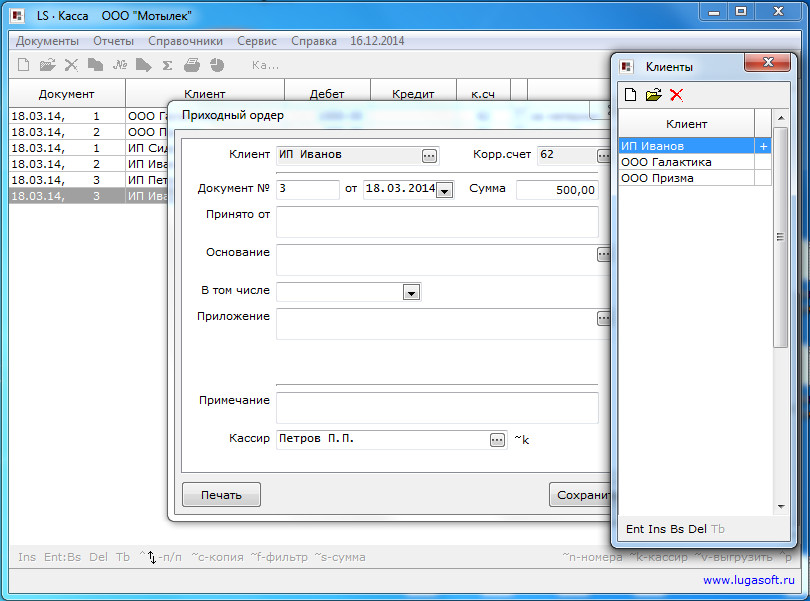Image resolution: width=810 pixels, height=601 pixels.
Task: Click the № numbering icon in main toolbar
Action: [x=120, y=65]
